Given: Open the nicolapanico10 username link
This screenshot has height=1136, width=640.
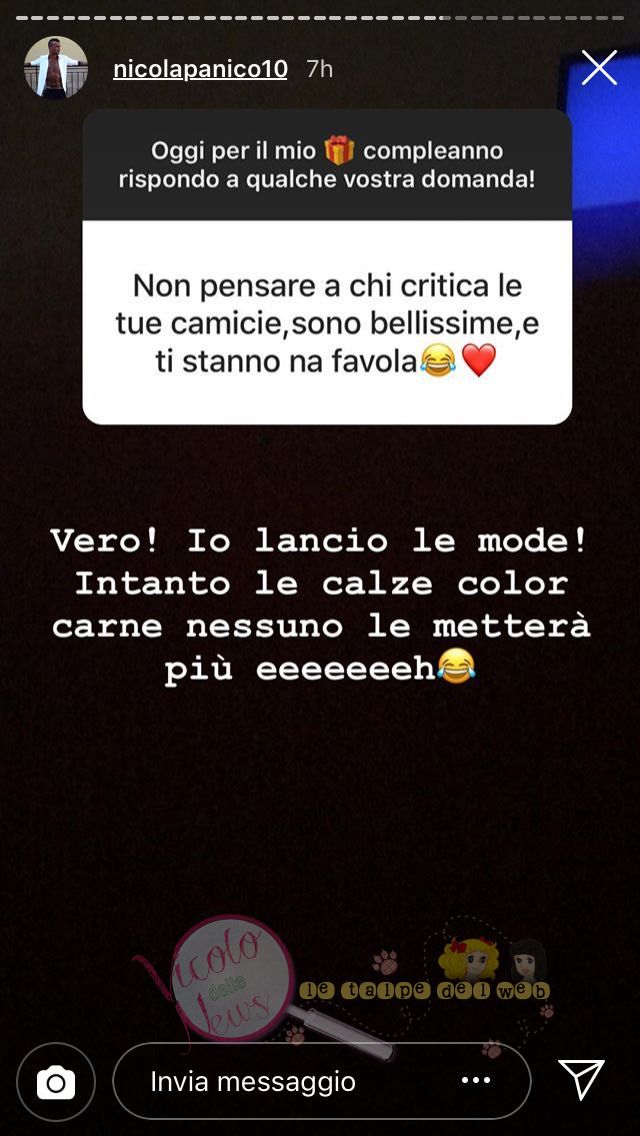Looking at the screenshot, I should 200,70.
